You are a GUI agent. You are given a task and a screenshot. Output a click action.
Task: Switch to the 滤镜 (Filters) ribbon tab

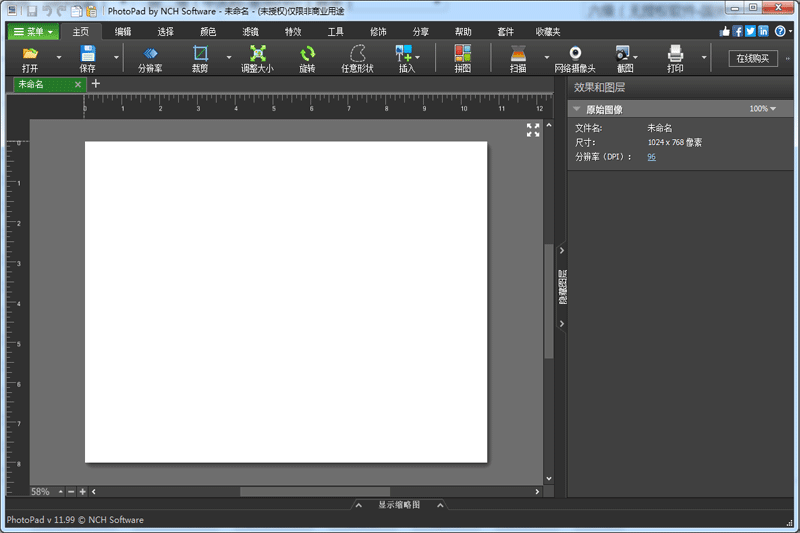pyautogui.click(x=250, y=32)
